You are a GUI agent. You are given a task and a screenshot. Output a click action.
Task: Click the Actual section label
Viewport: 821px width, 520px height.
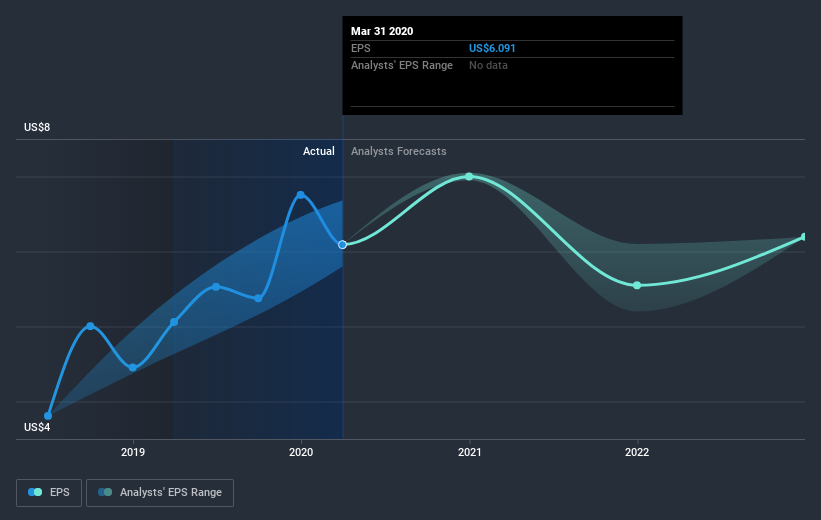click(x=318, y=151)
